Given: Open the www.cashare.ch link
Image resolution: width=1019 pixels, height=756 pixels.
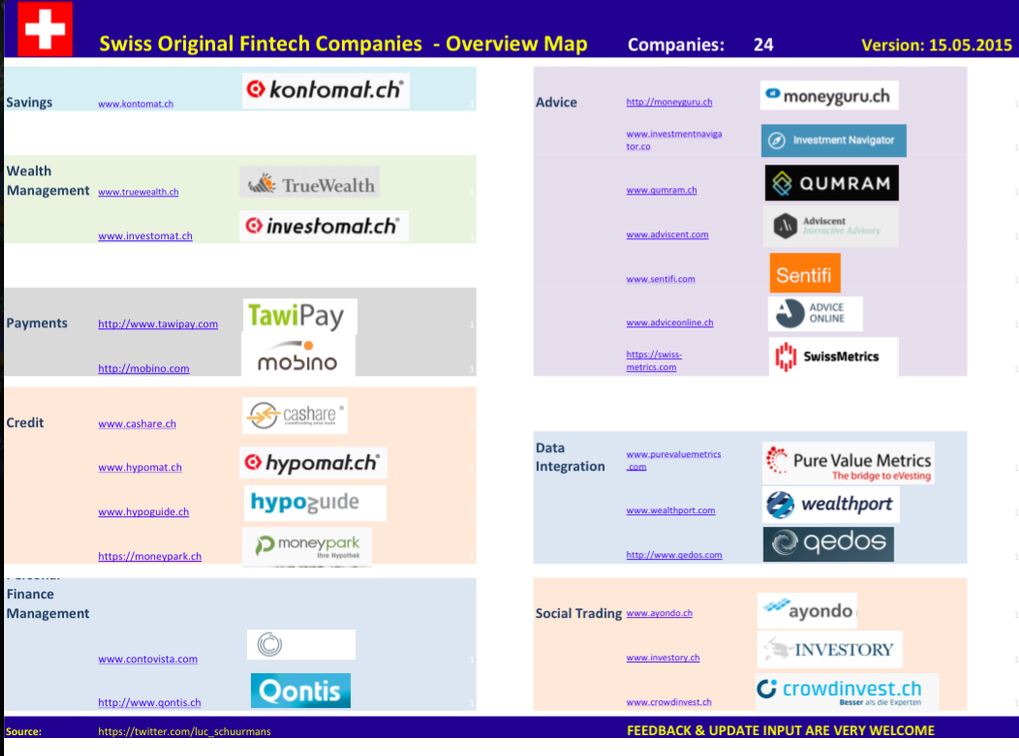Looking at the screenshot, I should [x=137, y=423].
